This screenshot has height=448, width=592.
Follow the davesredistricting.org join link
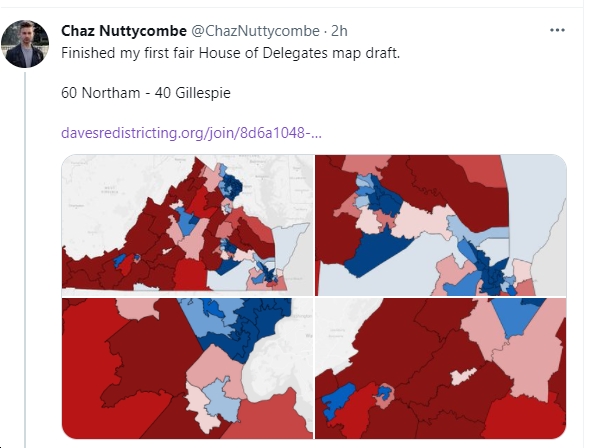click(191, 133)
